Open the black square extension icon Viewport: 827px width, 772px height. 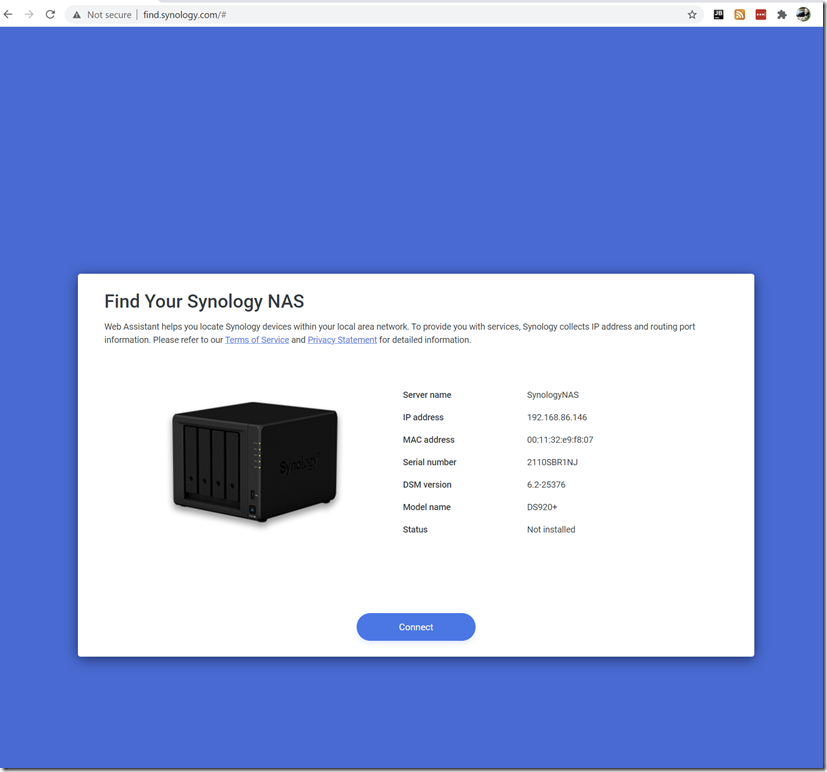(718, 15)
